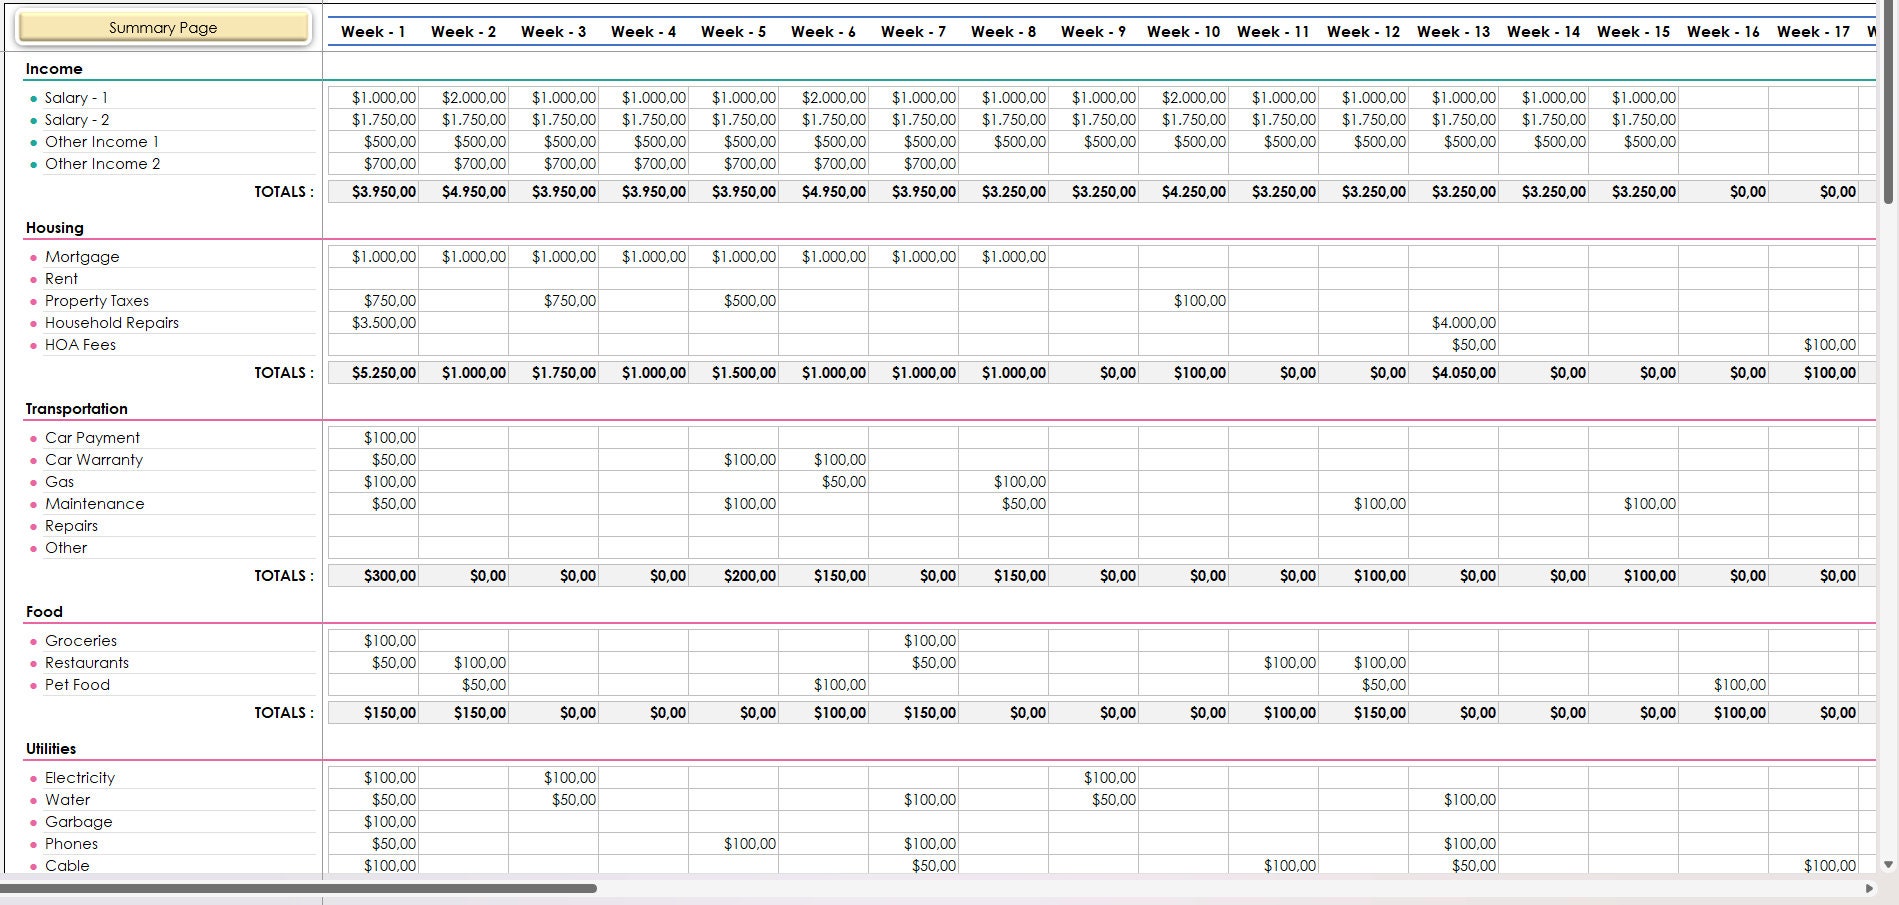The width and height of the screenshot is (1899, 905).
Task: Select the Salary - 2 row label
Action: click(x=77, y=120)
